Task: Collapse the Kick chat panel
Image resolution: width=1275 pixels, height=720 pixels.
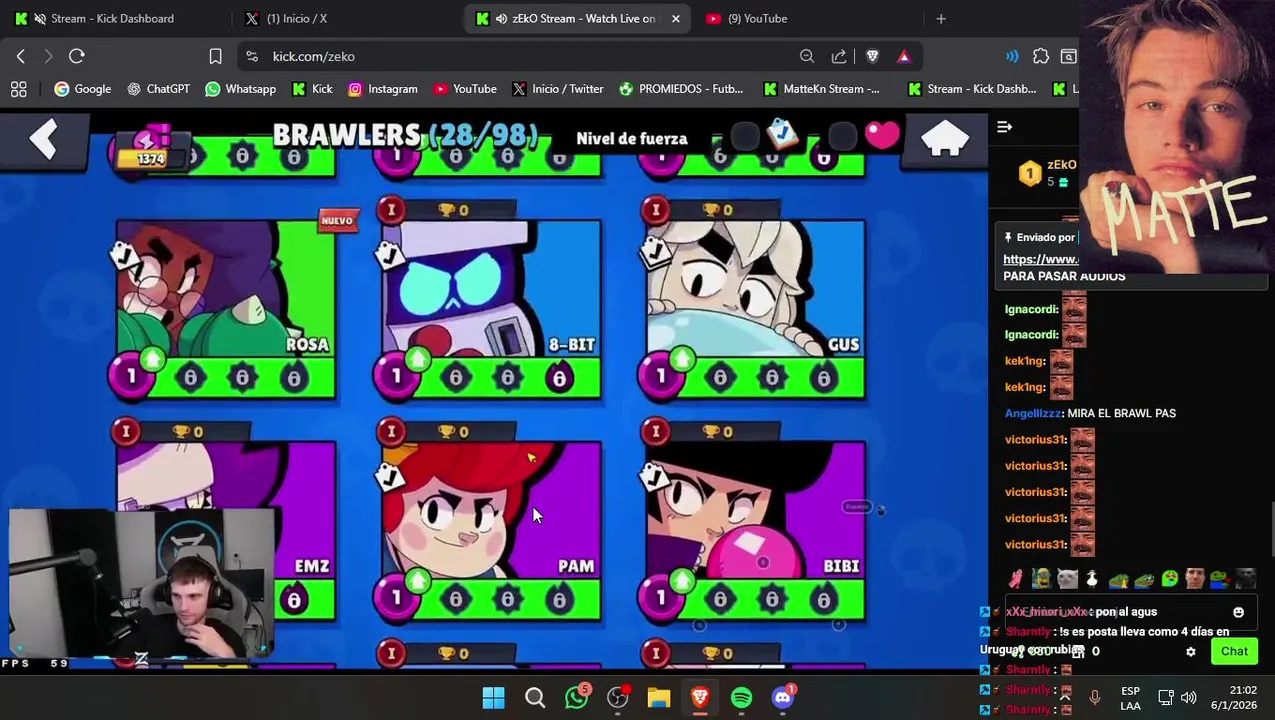Action: click(x=1005, y=127)
